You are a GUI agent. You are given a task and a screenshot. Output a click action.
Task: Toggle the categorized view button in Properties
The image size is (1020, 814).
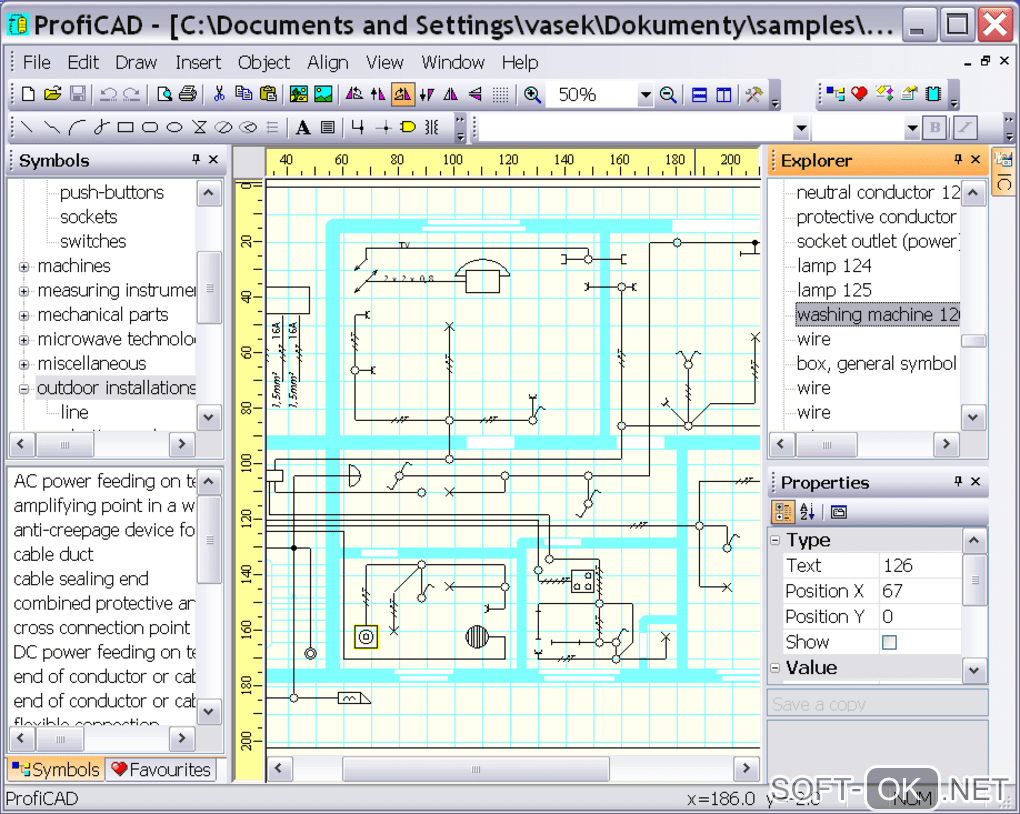coord(783,513)
